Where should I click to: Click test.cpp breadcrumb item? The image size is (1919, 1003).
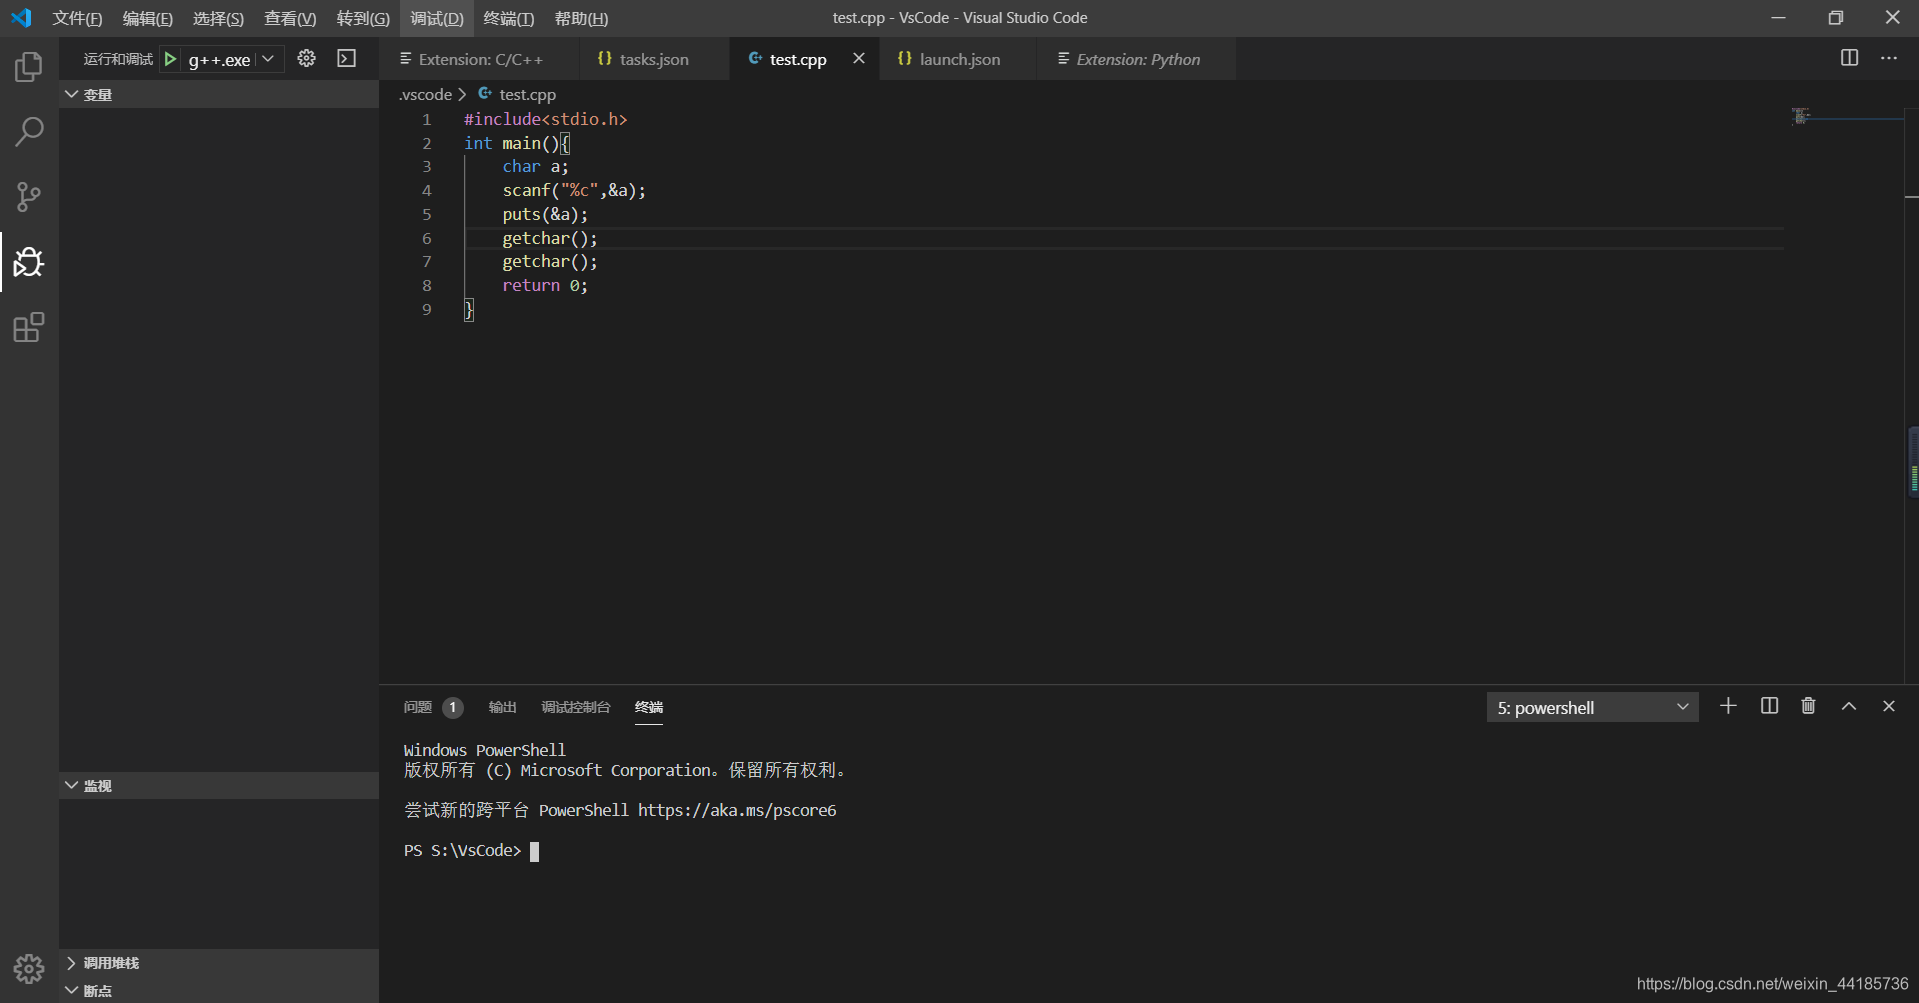pyautogui.click(x=527, y=94)
